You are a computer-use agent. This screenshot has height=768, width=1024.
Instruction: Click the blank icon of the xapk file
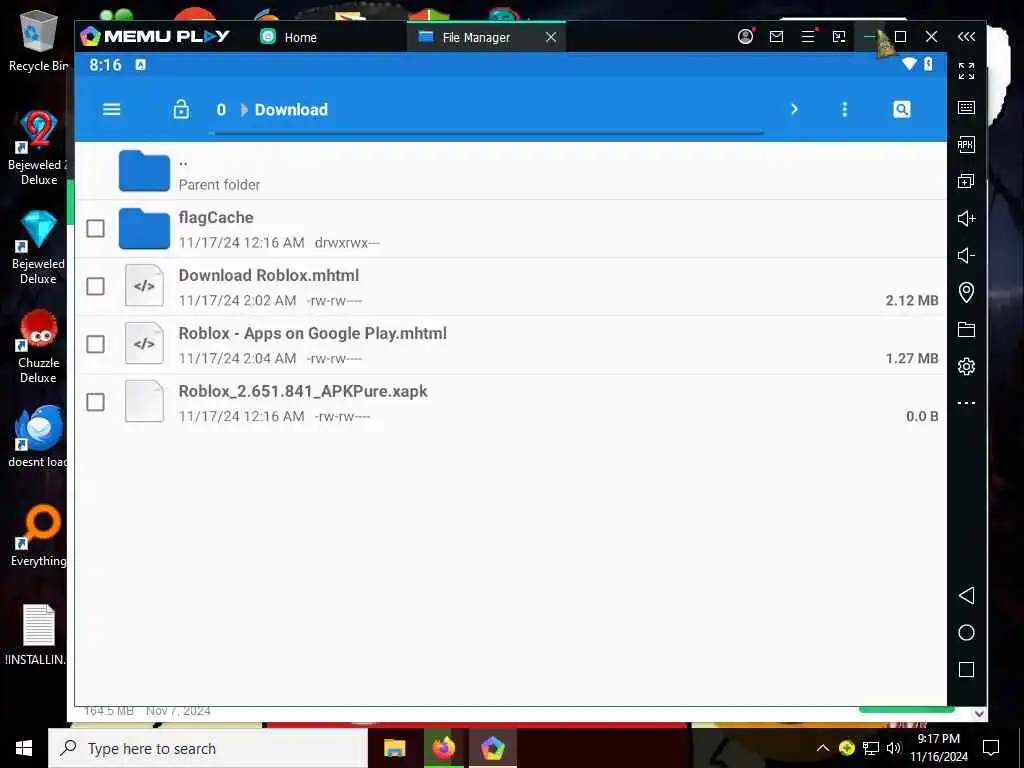[x=144, y=401]
